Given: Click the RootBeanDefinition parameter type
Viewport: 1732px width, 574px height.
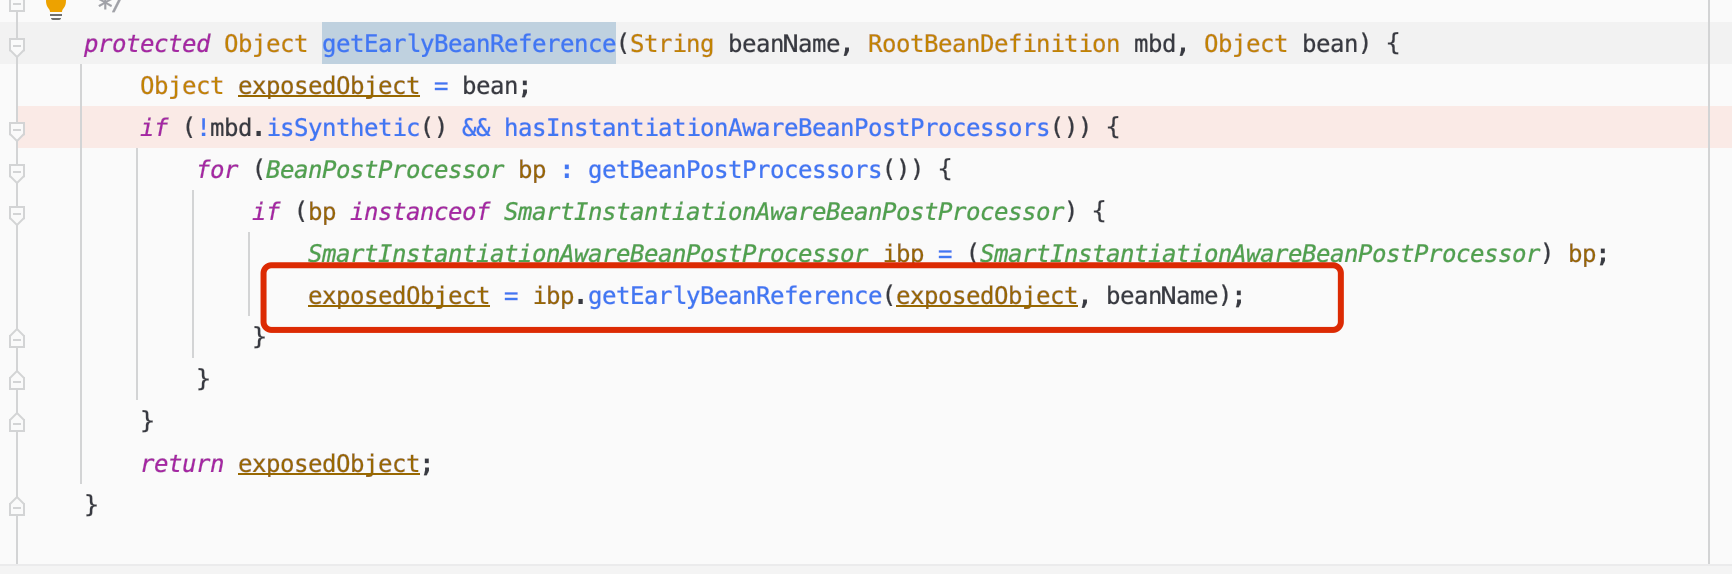Looking at the screenshot, I should (992, 44).
